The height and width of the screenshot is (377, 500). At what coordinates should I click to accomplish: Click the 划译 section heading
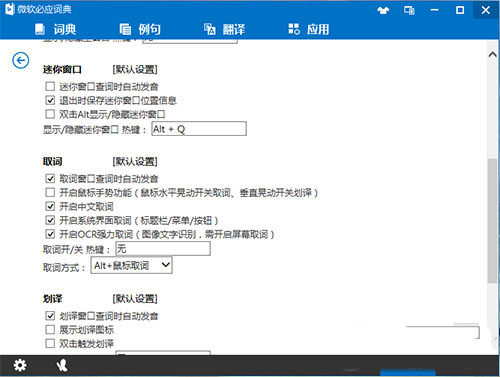(53, 298)
